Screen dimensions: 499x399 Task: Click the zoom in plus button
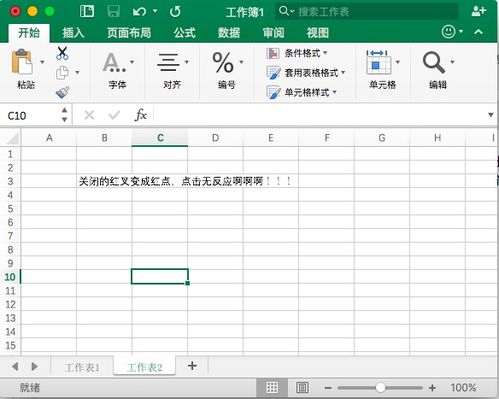pos(432,388)
